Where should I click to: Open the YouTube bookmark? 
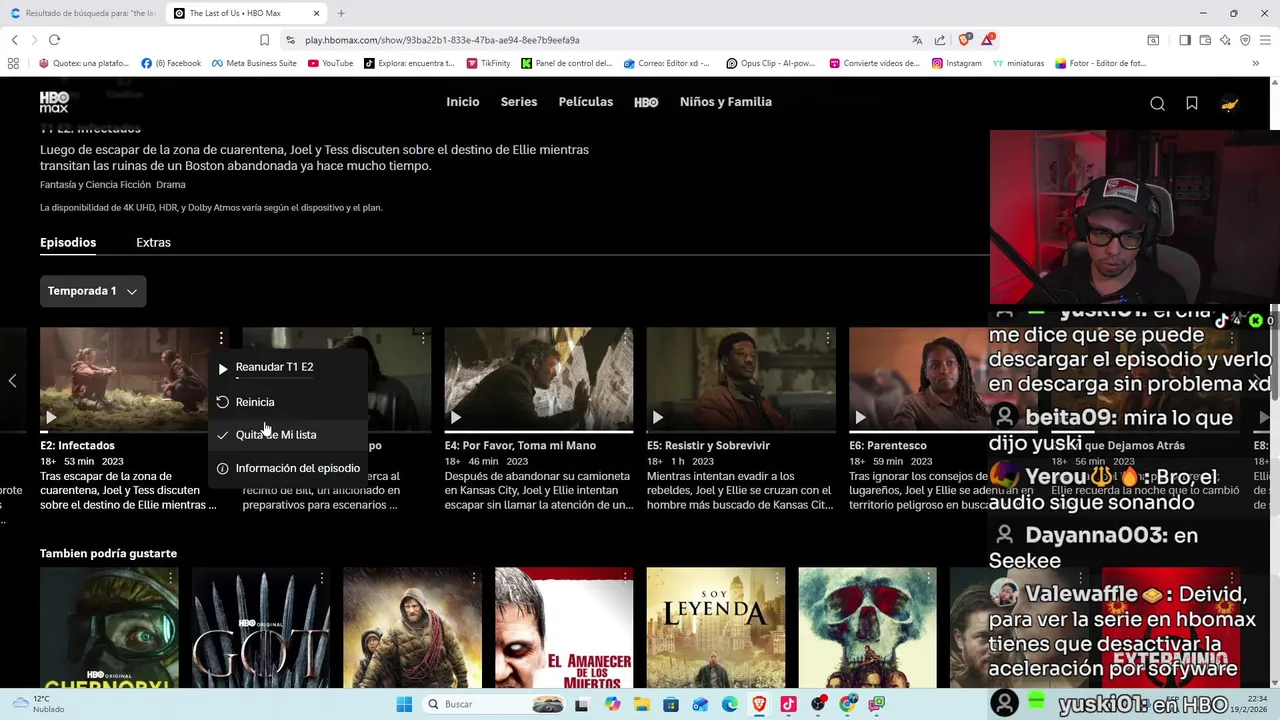[x=331, y=63]
